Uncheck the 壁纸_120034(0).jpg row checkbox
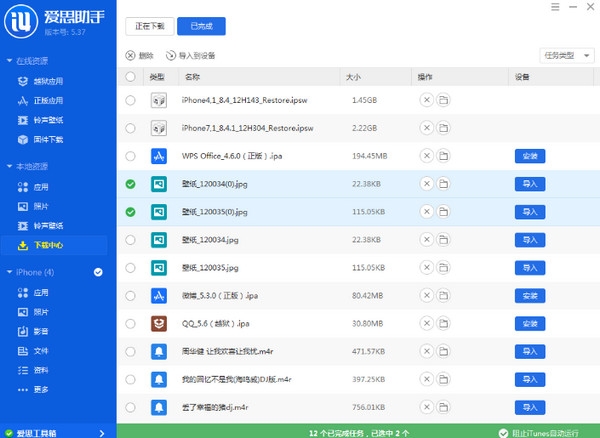 pyautogui.click(x=131, y=184)
